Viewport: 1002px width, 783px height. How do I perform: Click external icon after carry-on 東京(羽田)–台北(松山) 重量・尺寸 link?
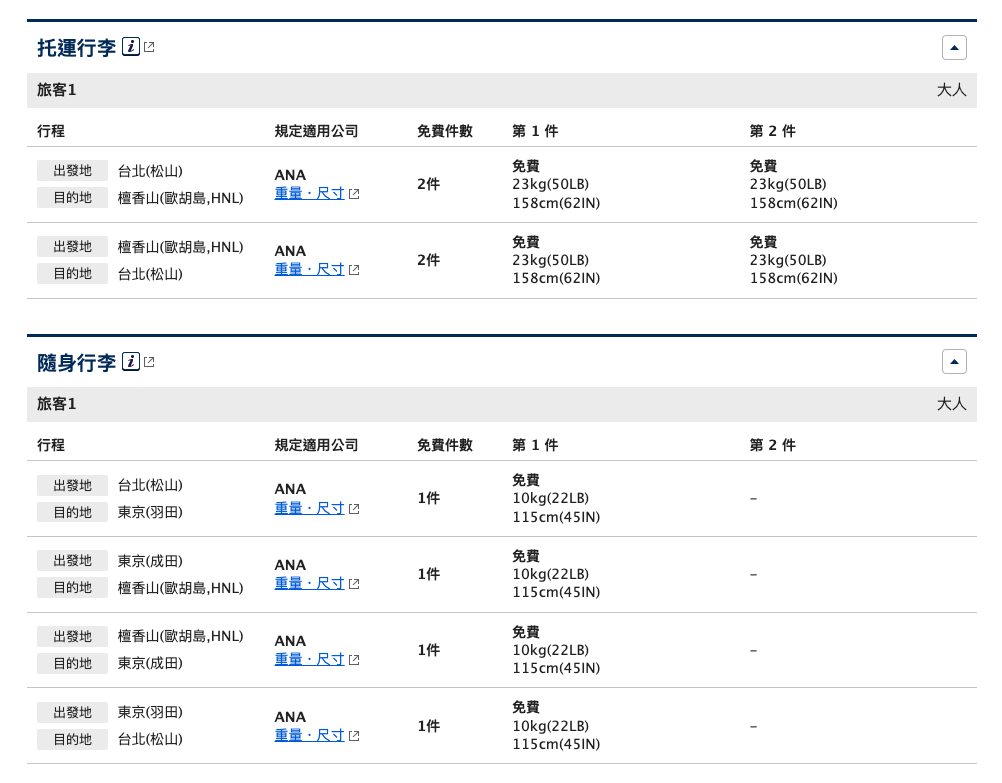click(354, 736)
